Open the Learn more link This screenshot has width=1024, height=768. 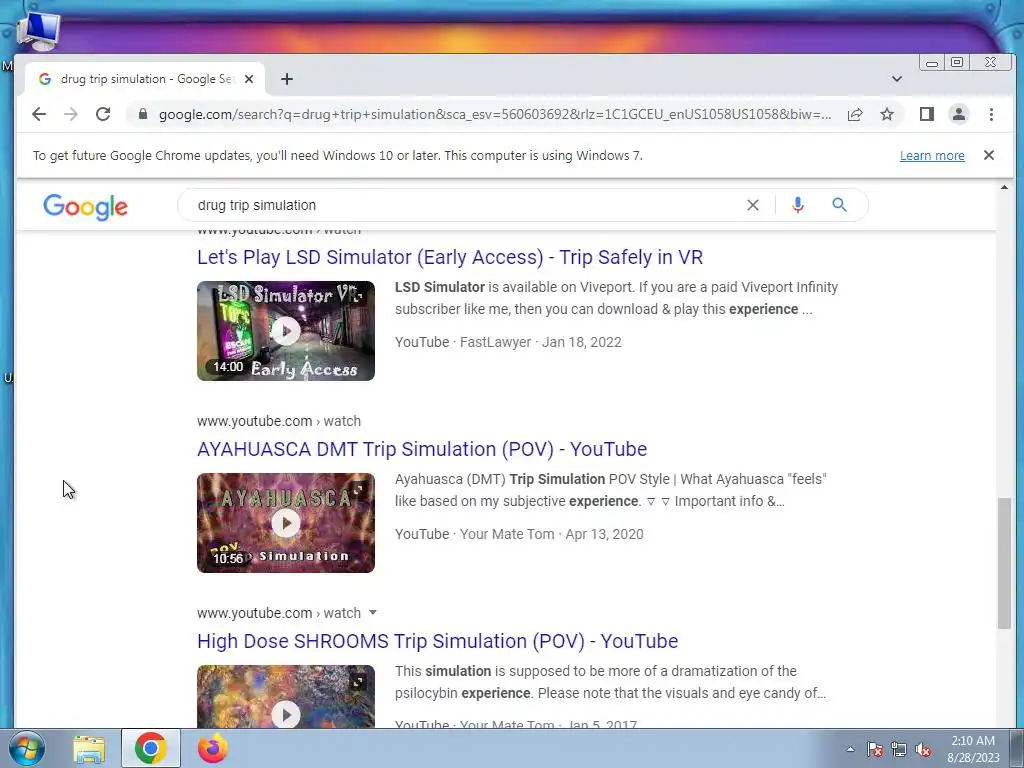(932, 155)
